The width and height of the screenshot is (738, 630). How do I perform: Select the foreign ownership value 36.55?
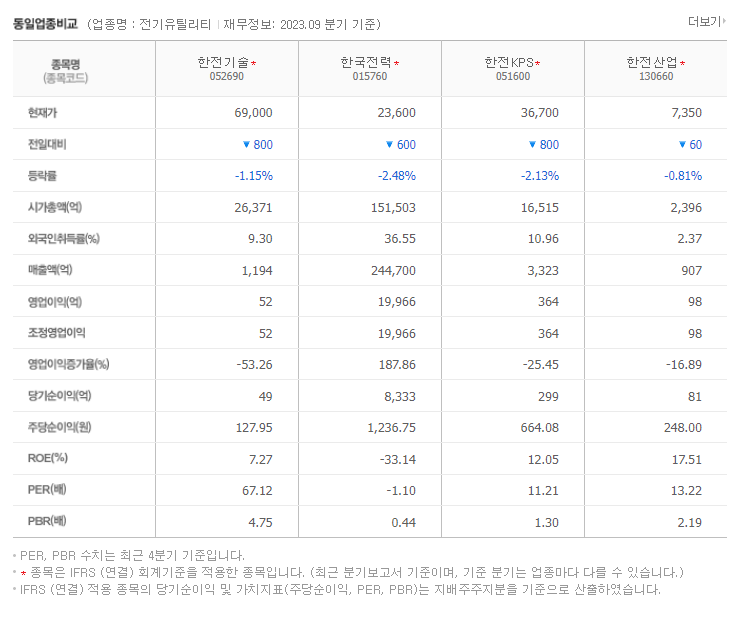point(400,239)
